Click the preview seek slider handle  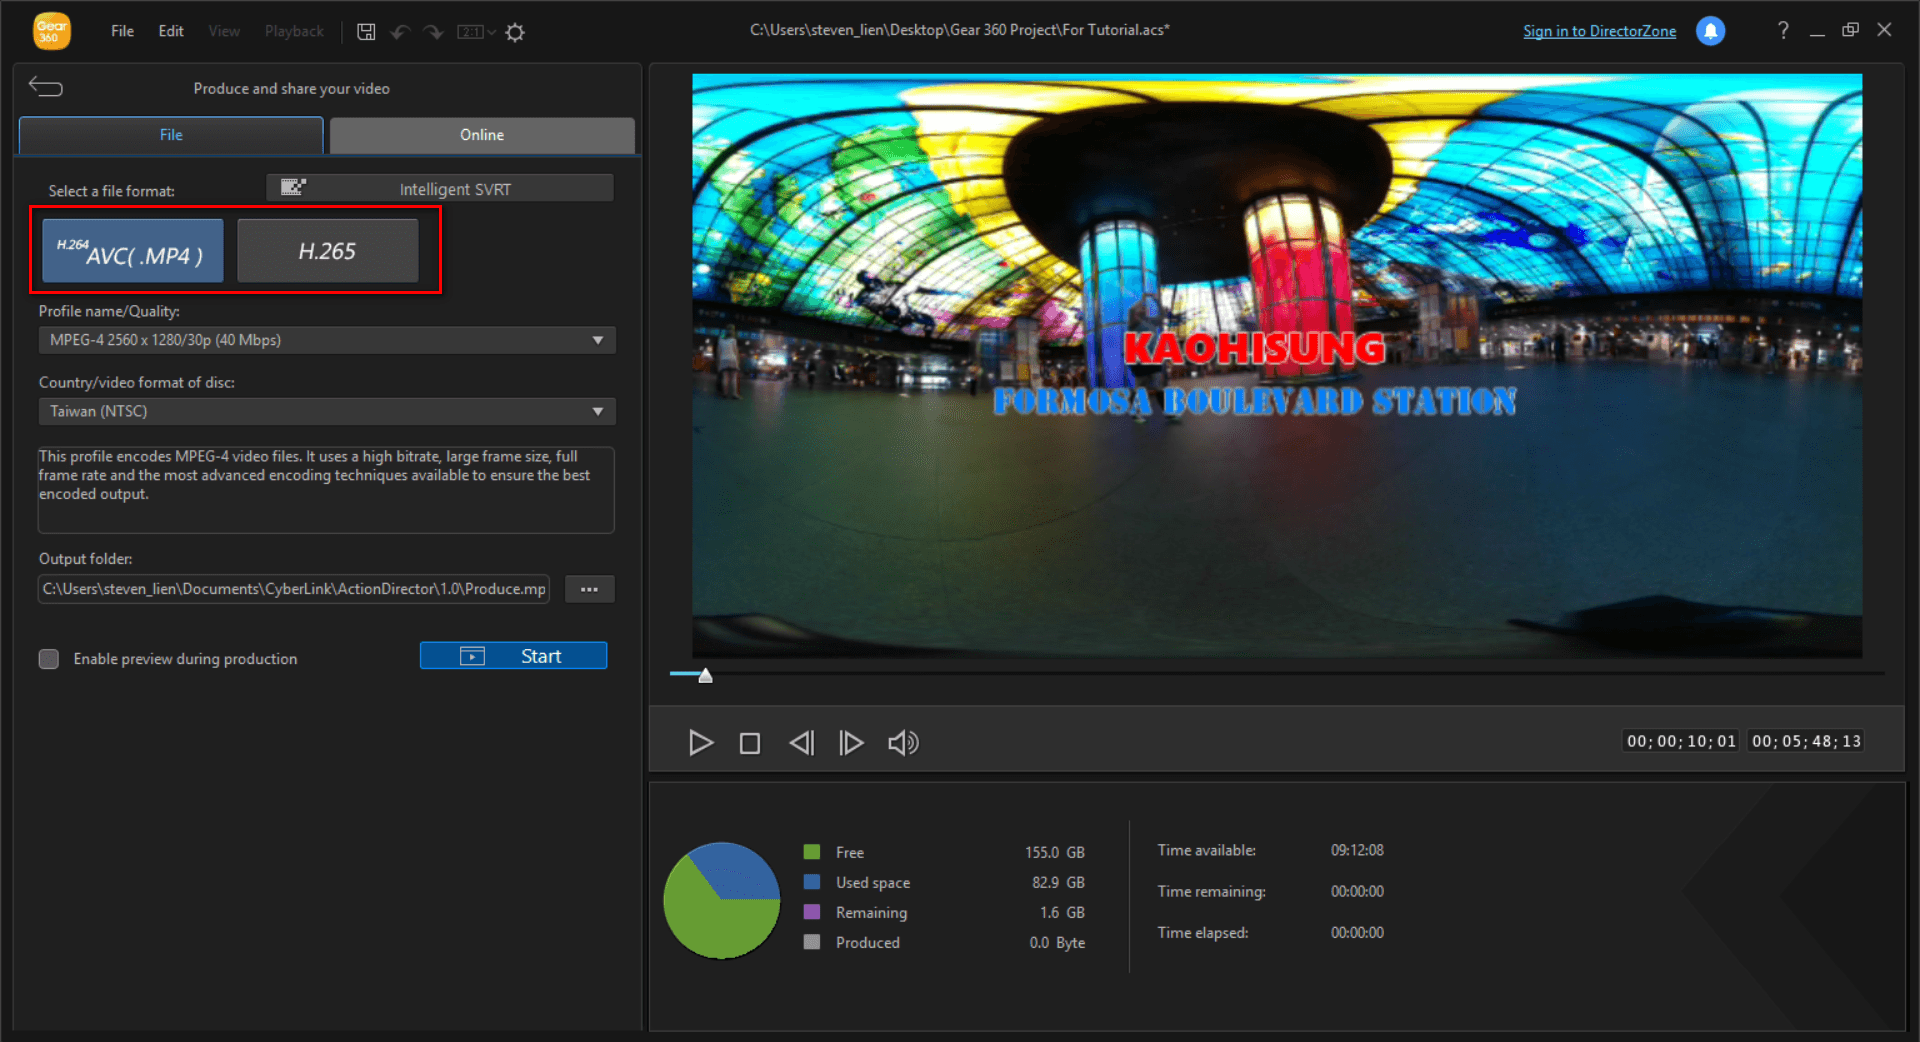(705, 676)
